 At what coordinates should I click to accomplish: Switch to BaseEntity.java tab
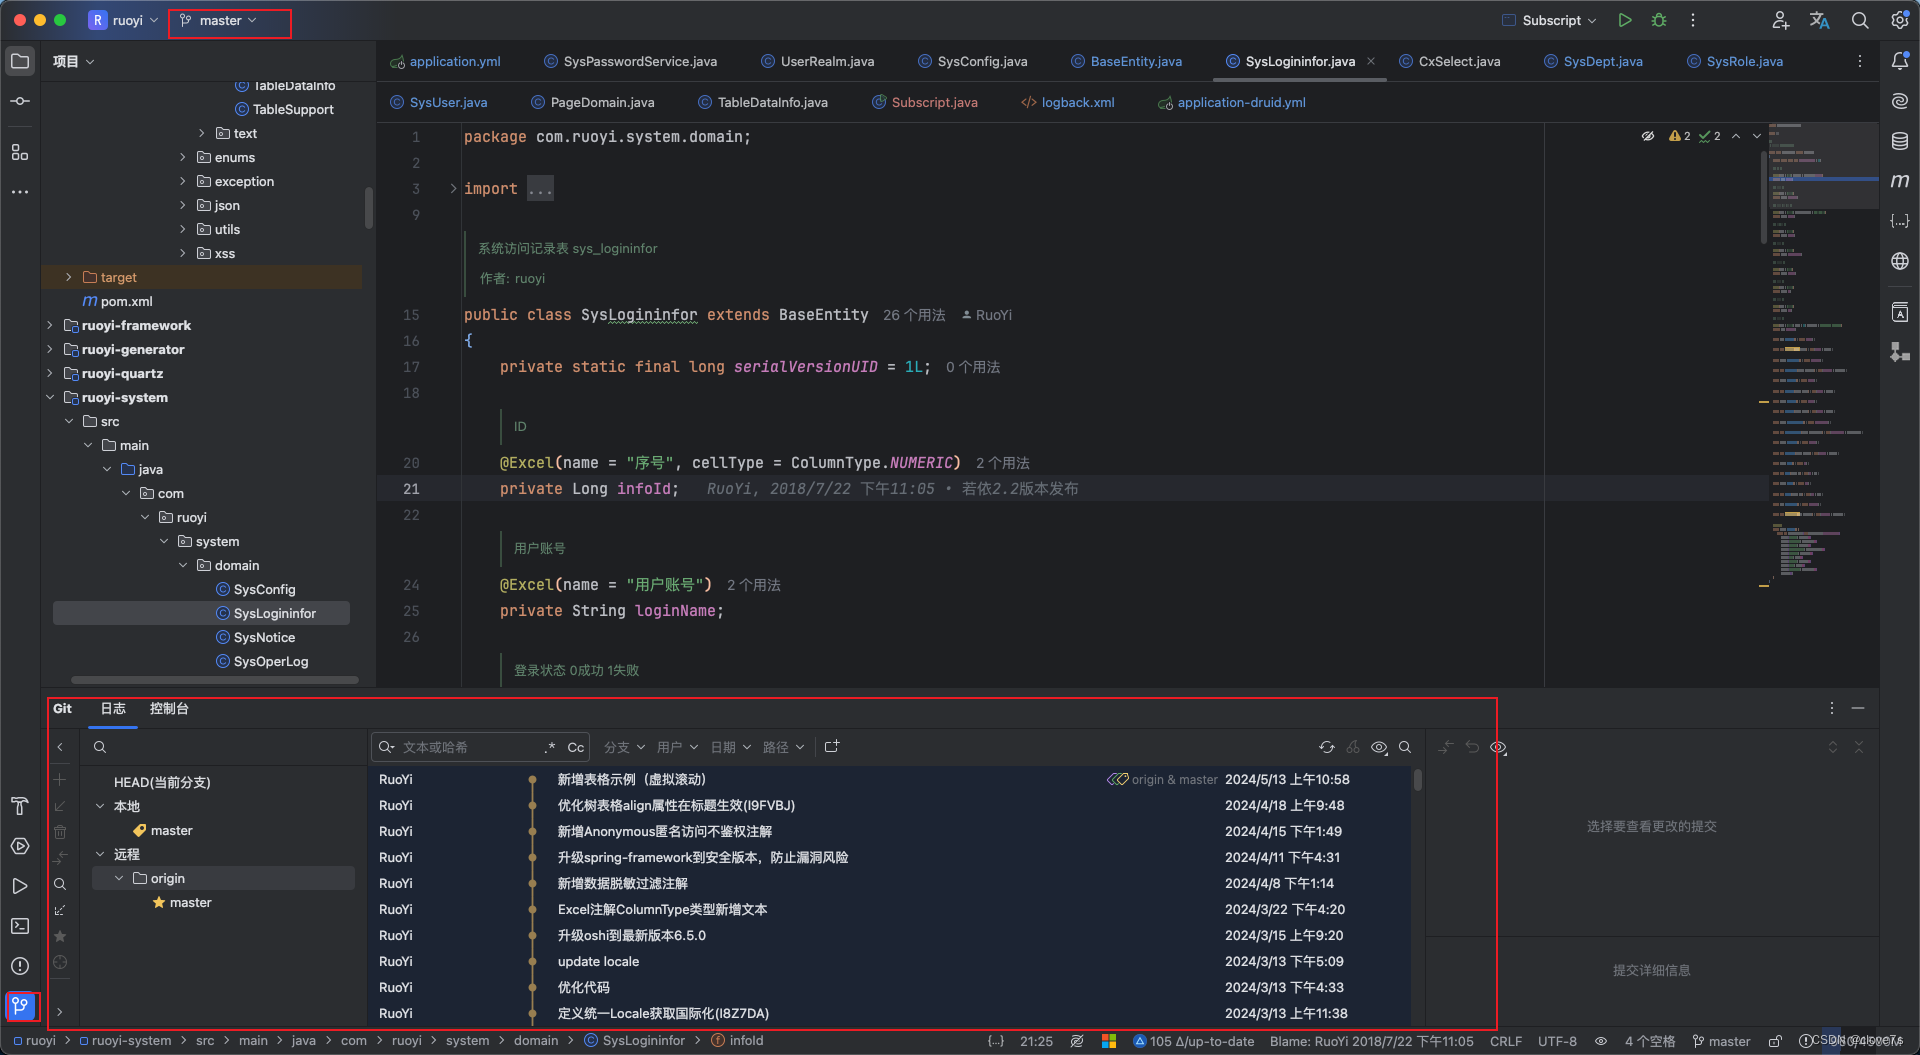1126,61
